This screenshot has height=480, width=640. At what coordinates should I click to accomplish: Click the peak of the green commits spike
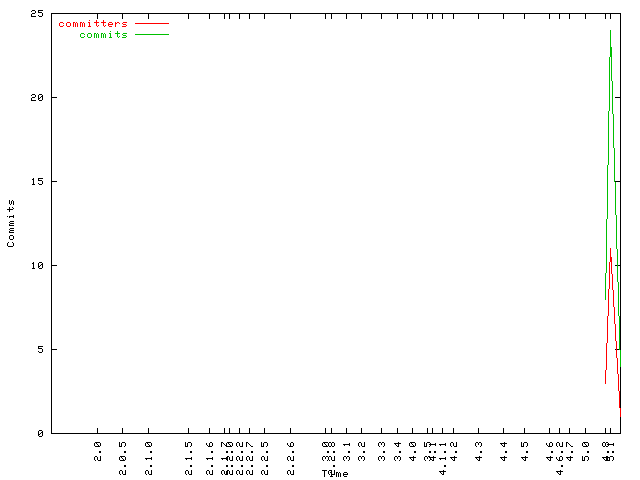pyautogui.click(x=610, y=31)
